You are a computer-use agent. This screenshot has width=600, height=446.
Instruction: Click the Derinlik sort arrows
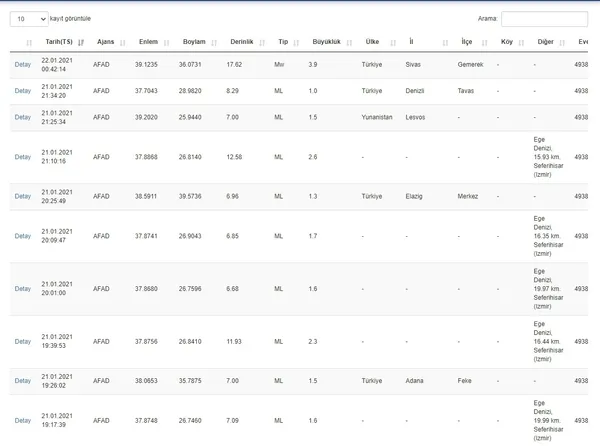(x=262, y=43)
